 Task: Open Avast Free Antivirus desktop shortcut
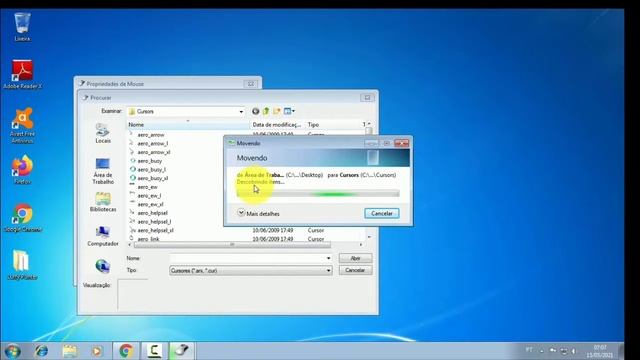[x=22, y=125]
